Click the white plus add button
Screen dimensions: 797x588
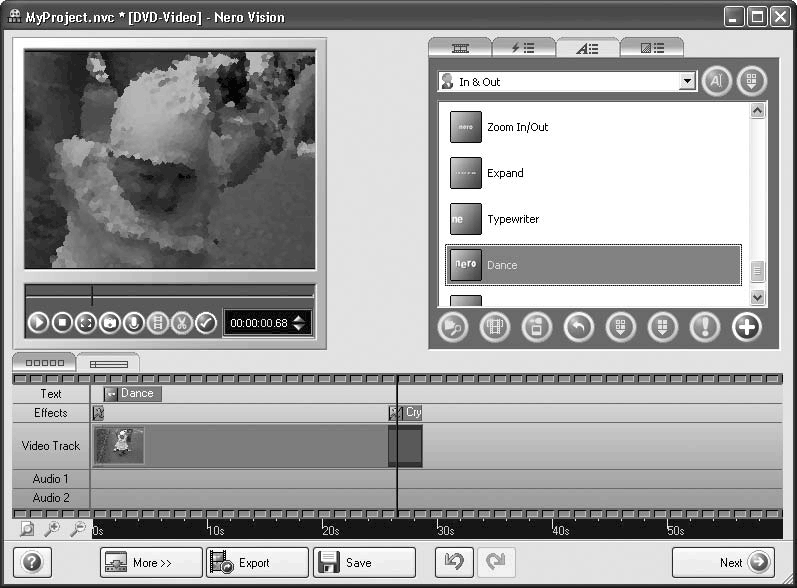[x=746, y=327]
